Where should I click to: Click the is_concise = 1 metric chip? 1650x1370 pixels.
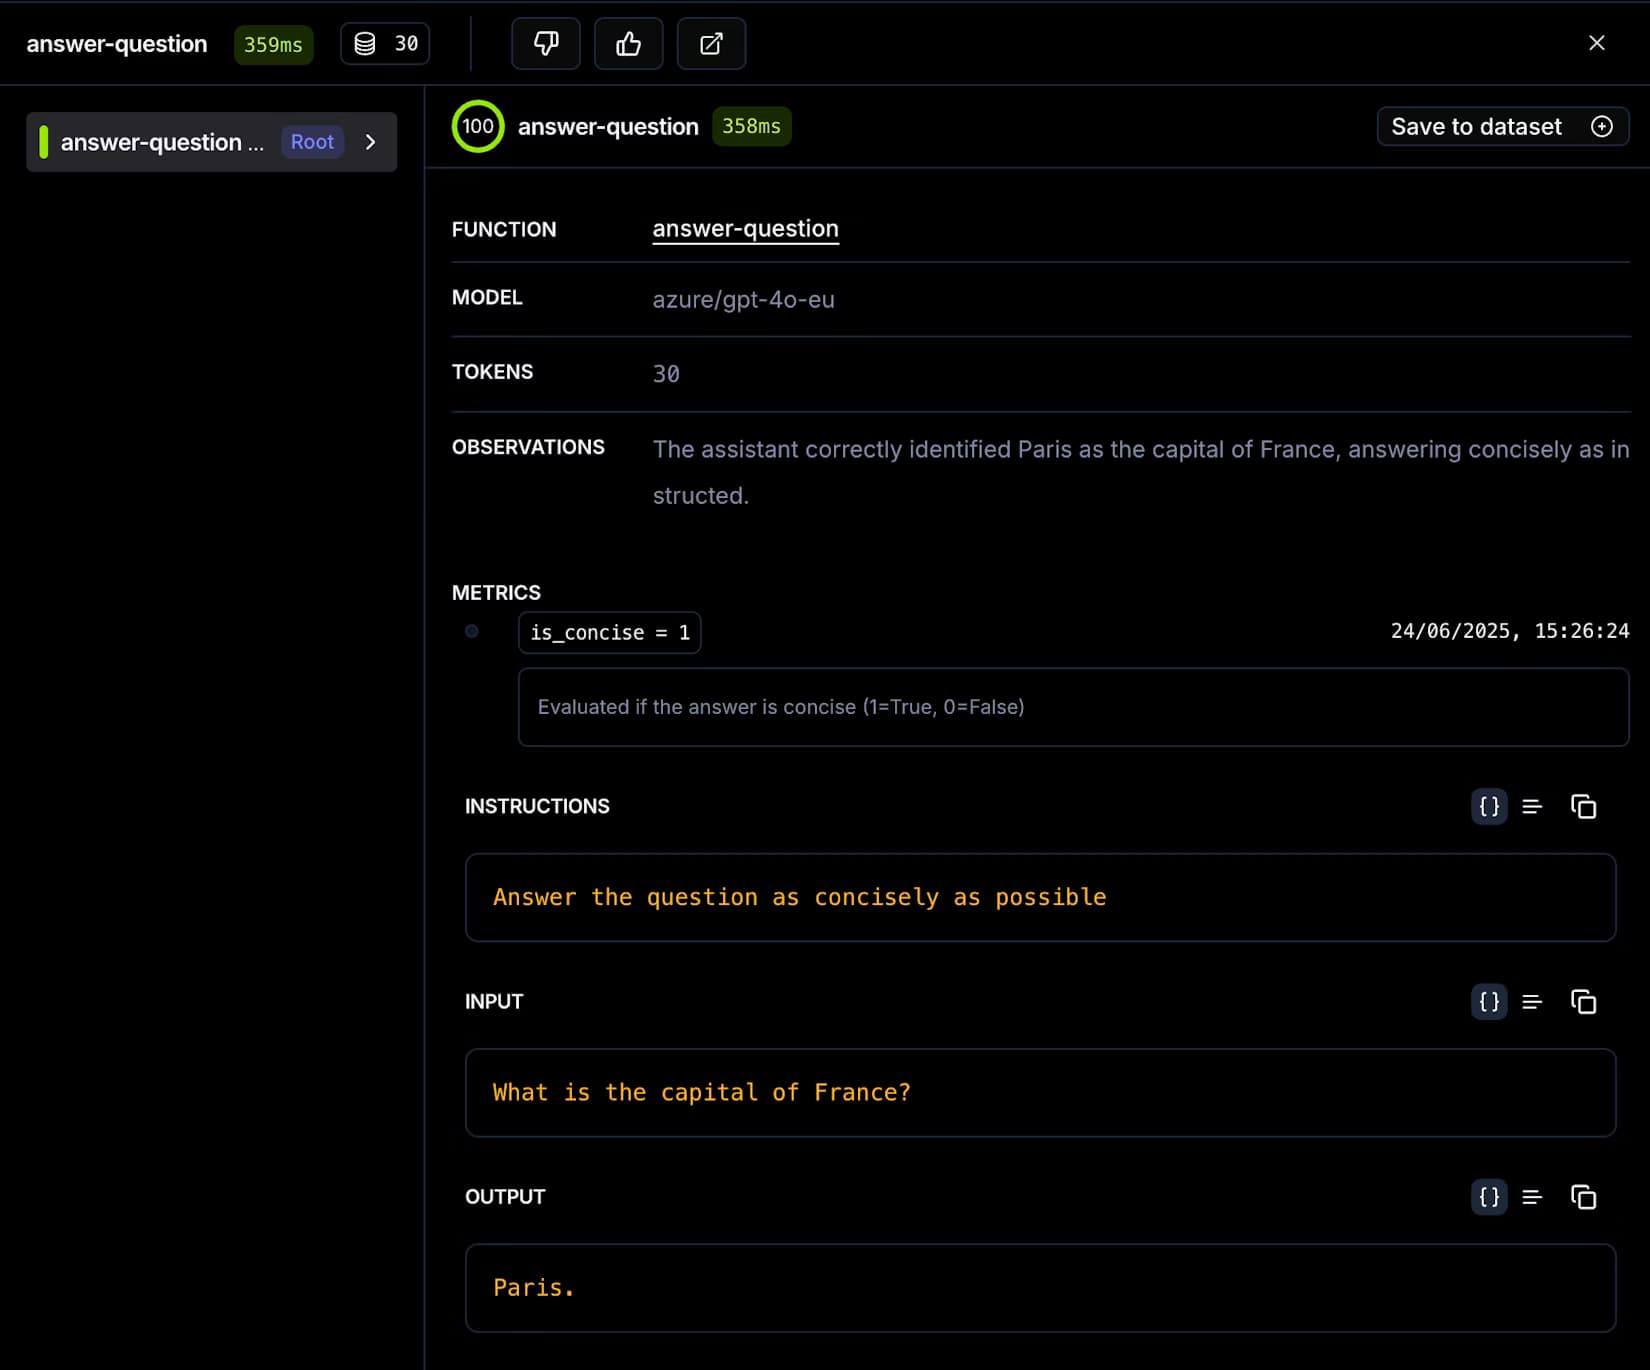609,633
